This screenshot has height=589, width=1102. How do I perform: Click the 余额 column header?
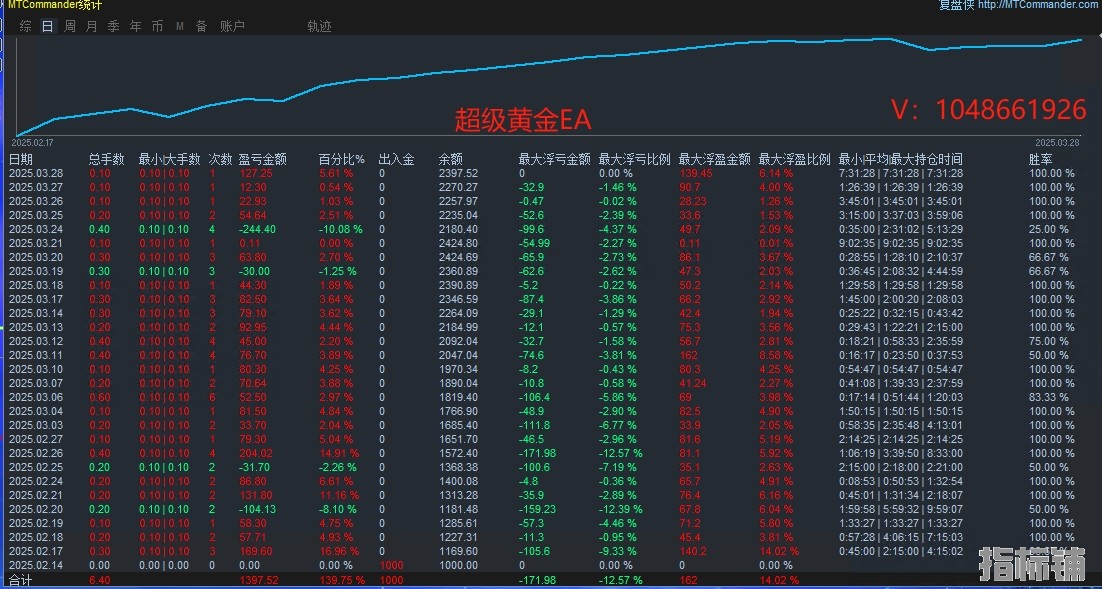tap(450, 159)
